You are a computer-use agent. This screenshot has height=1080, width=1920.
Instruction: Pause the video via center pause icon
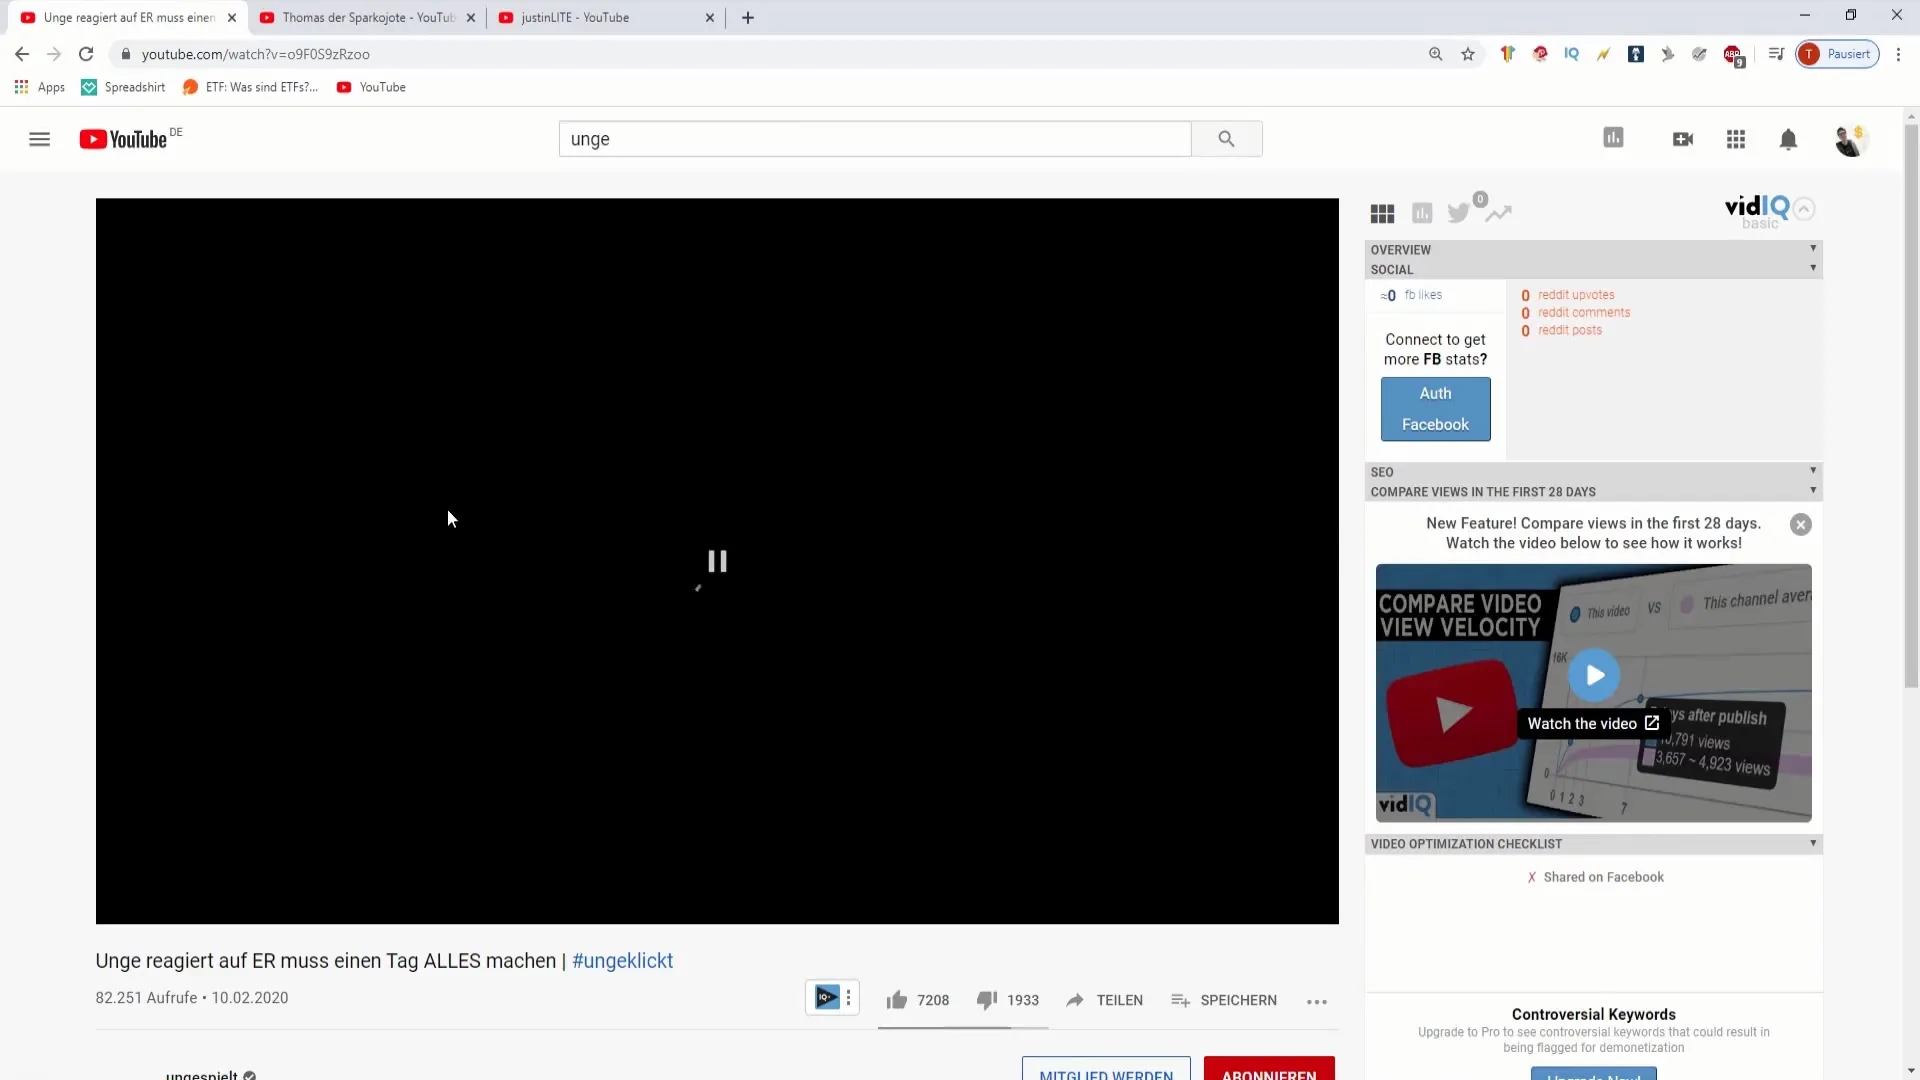click(717, 561)
